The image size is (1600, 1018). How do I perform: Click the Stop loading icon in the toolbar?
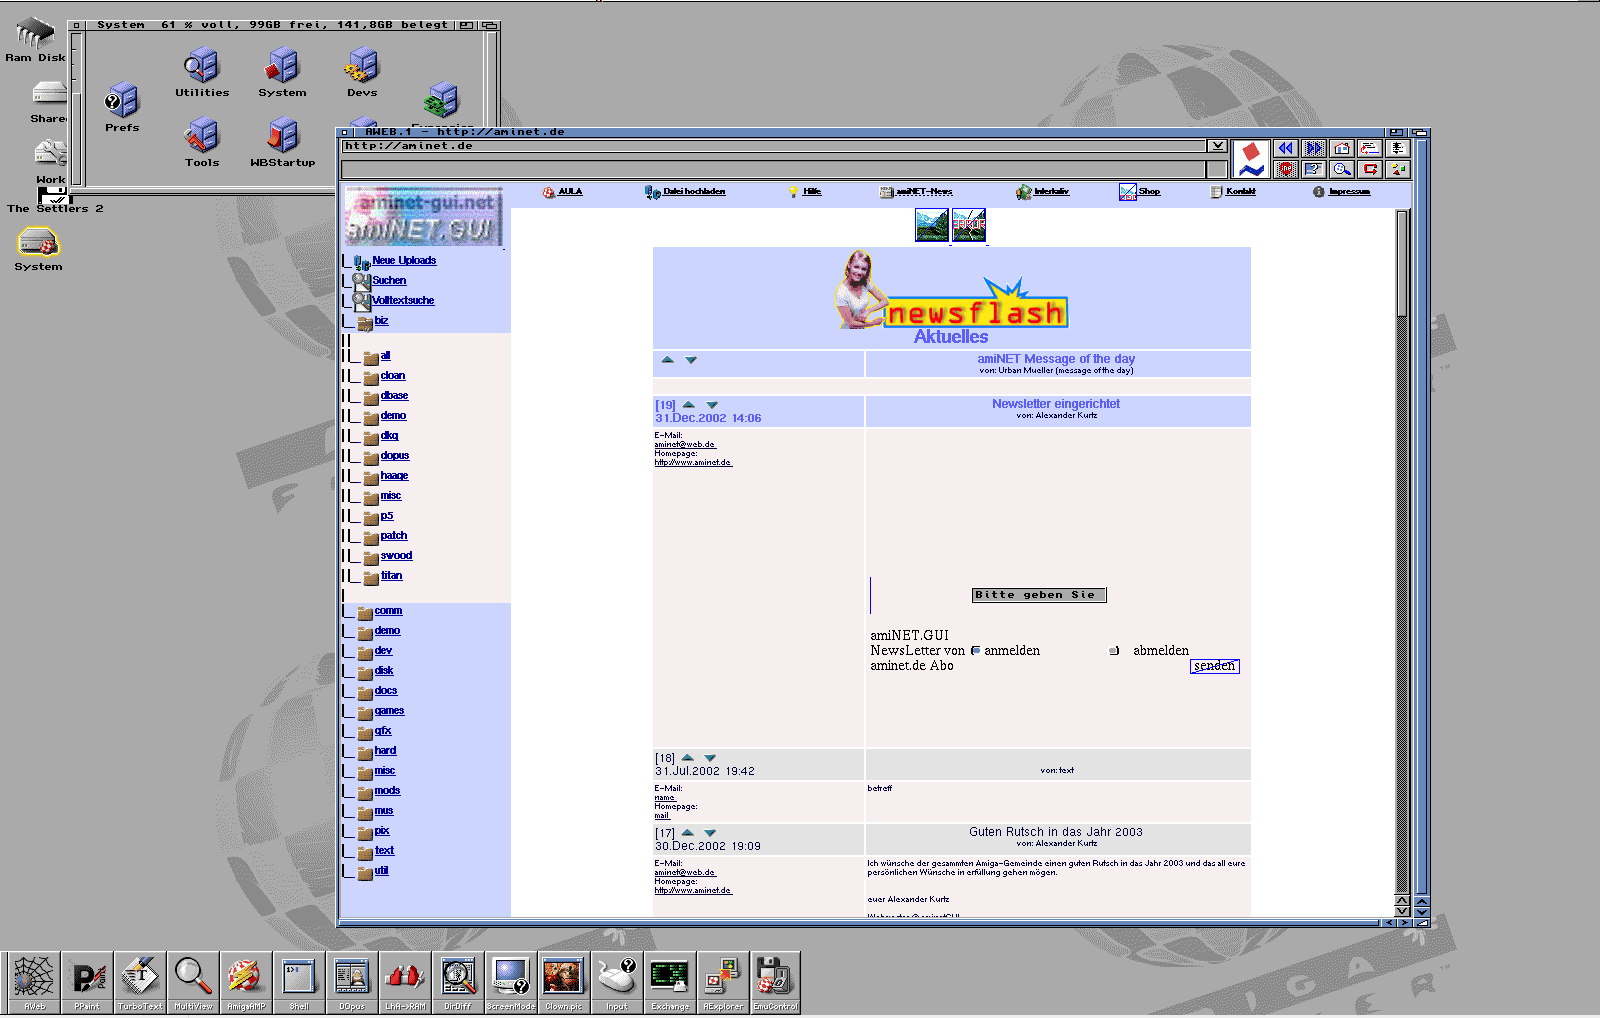1286,168
